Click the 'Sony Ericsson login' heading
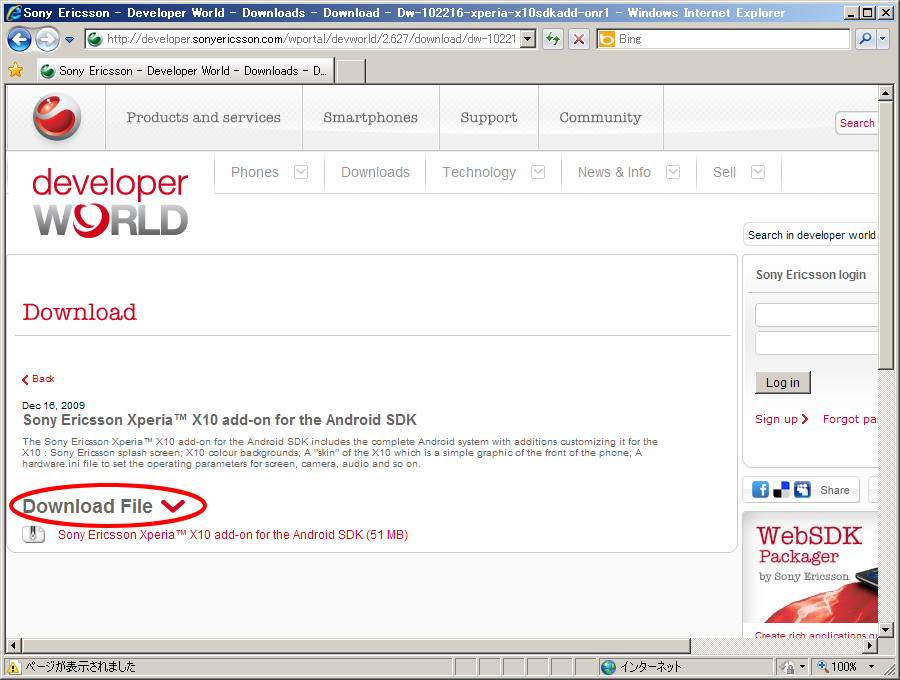 click(810, 275)
